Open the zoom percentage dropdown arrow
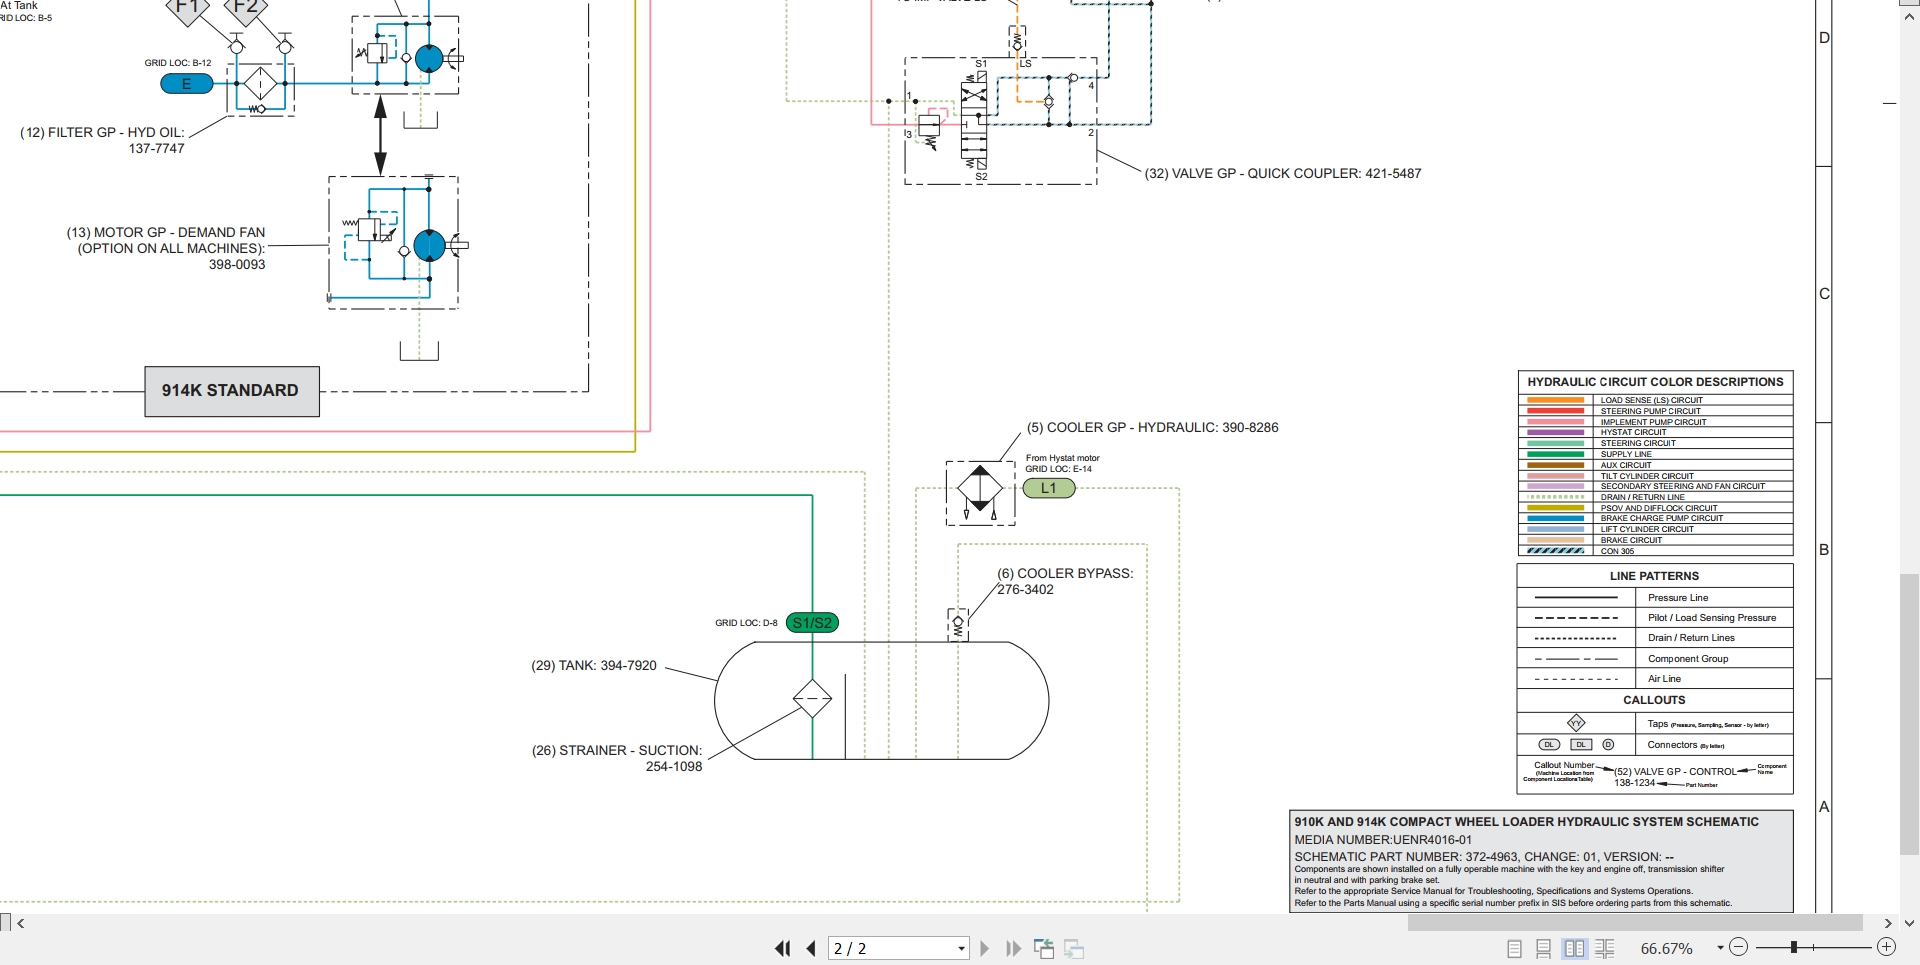This screenshot has height=965, width=1920. [1720, 948]
